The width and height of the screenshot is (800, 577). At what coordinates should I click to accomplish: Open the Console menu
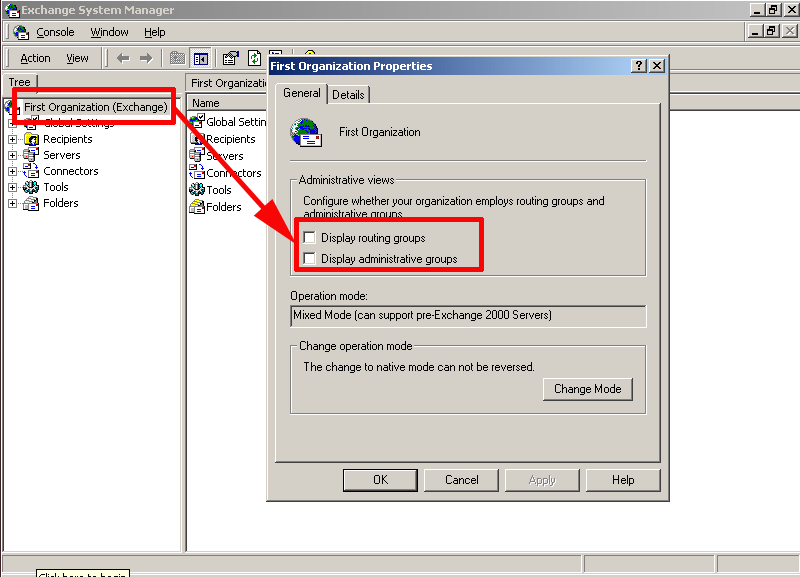click(55, 32)
